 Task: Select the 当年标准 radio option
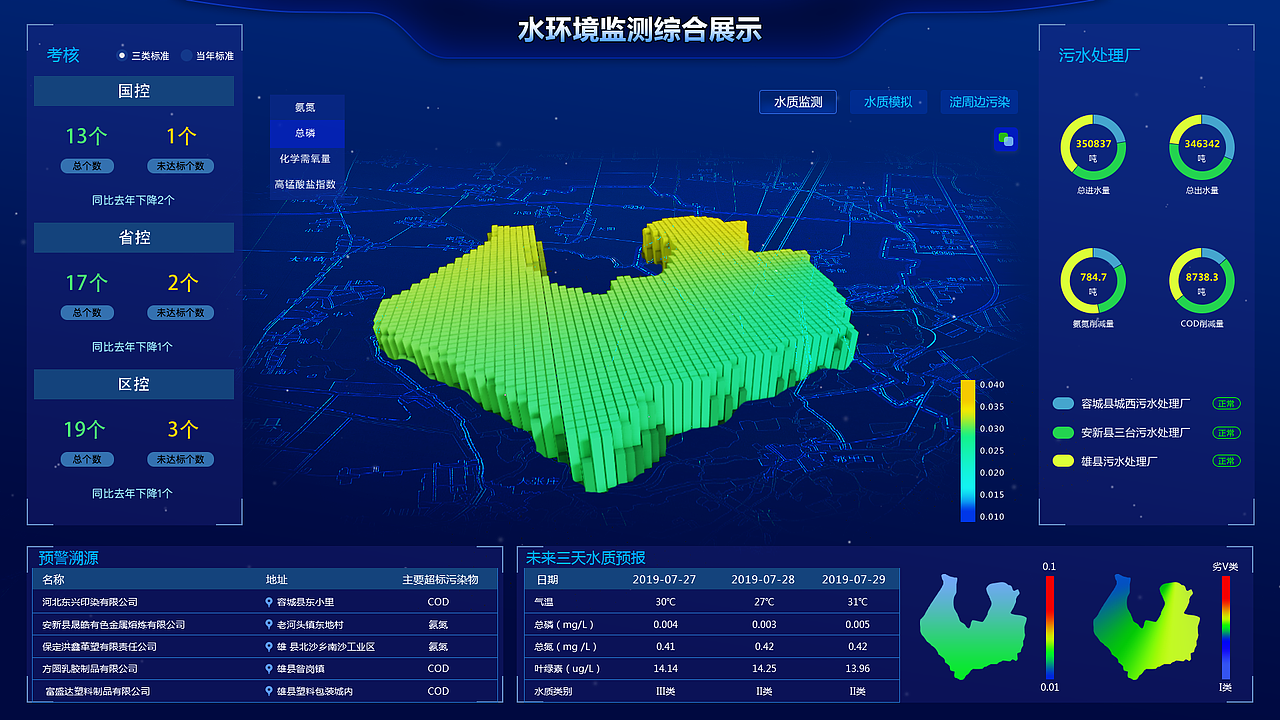[186, 56]
